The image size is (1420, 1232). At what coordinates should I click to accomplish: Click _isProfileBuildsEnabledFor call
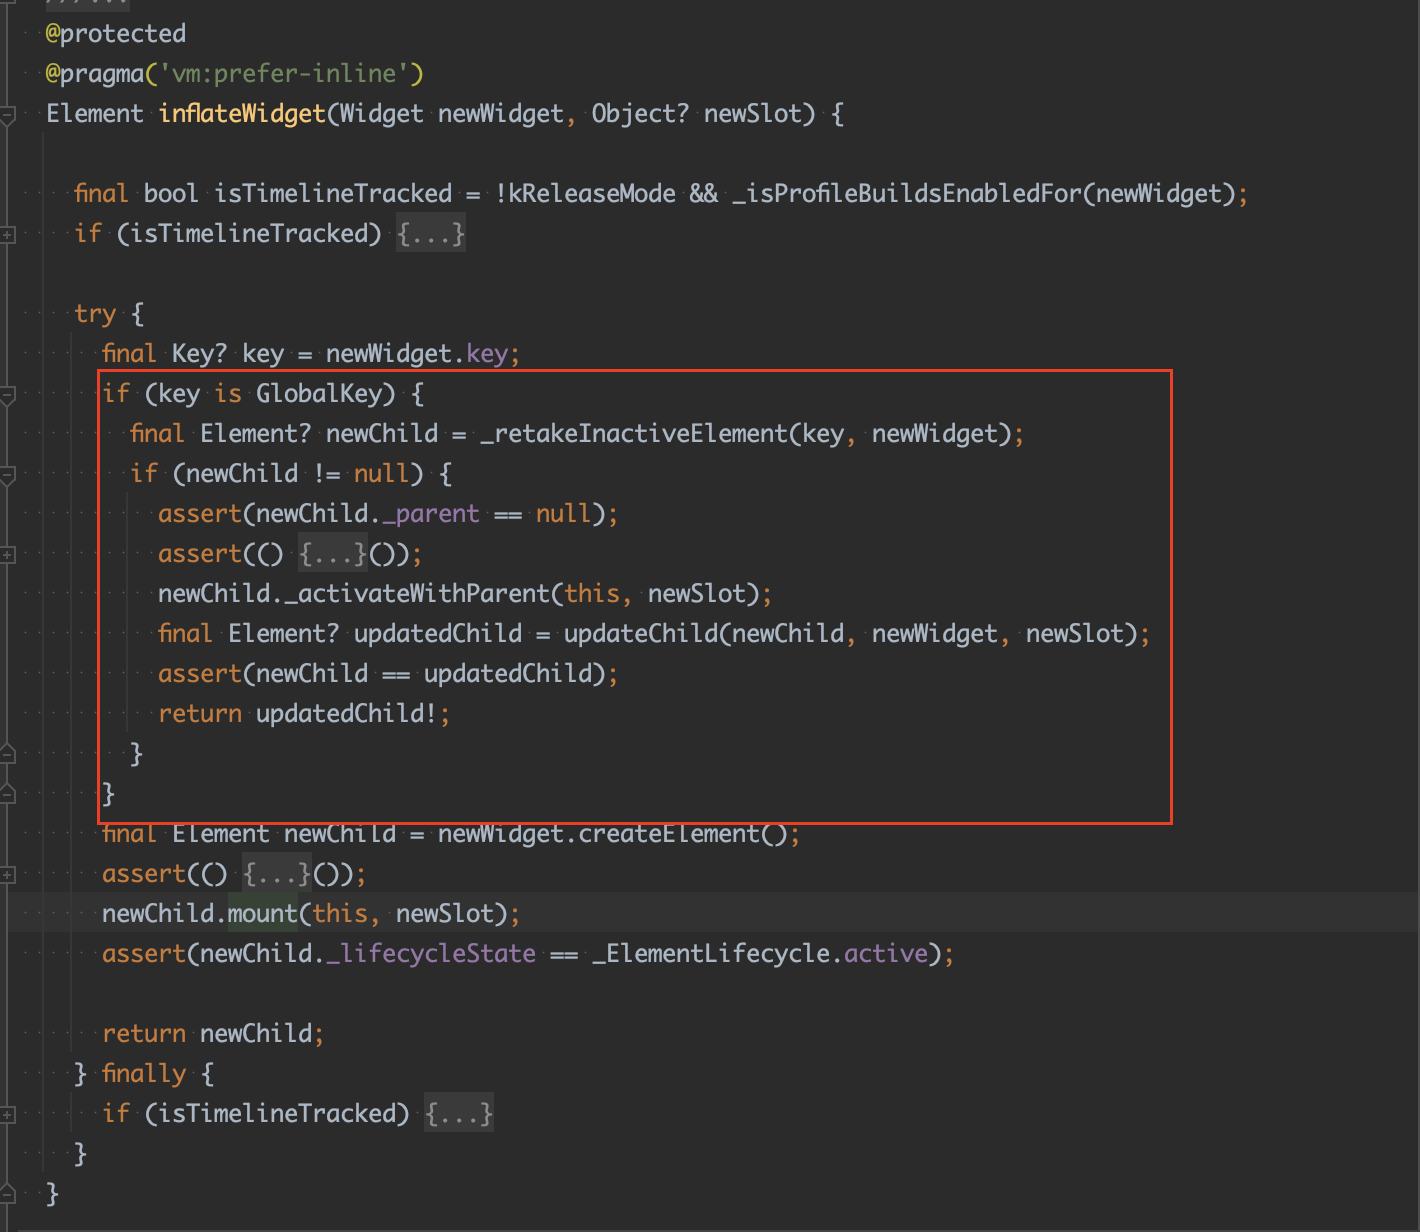(x=907, y=194)
